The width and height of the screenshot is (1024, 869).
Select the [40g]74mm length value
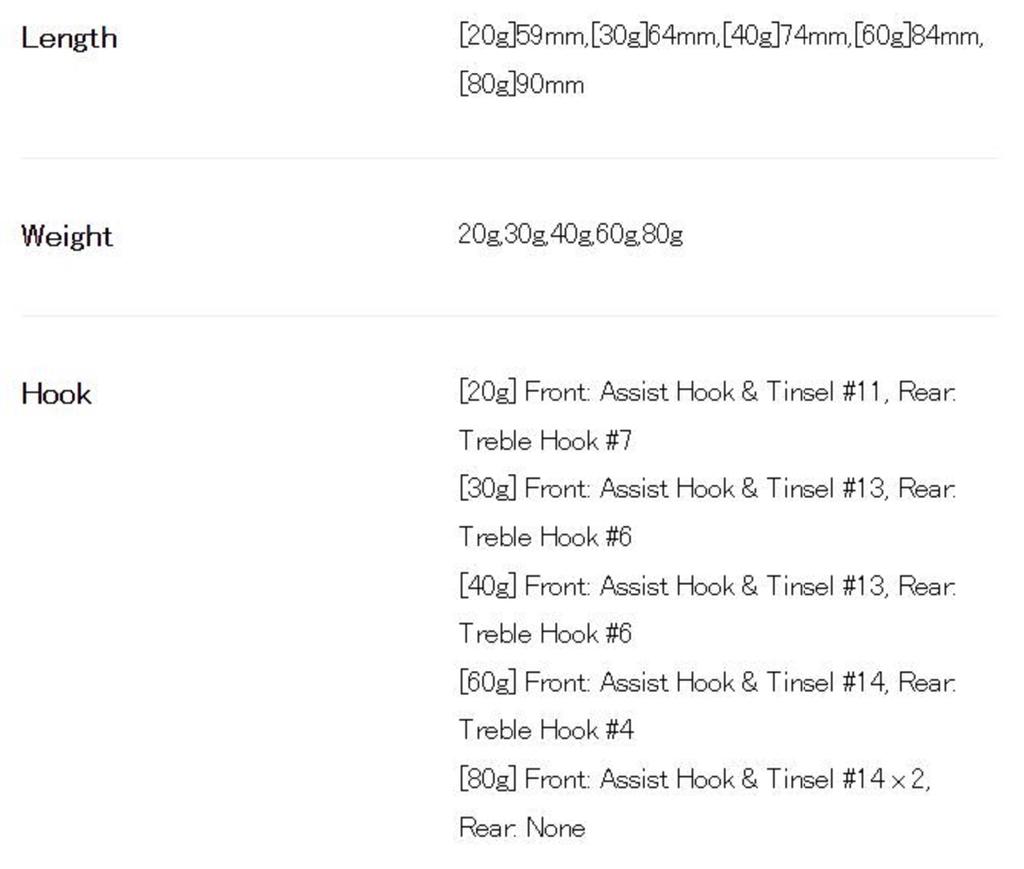(786, 37)
